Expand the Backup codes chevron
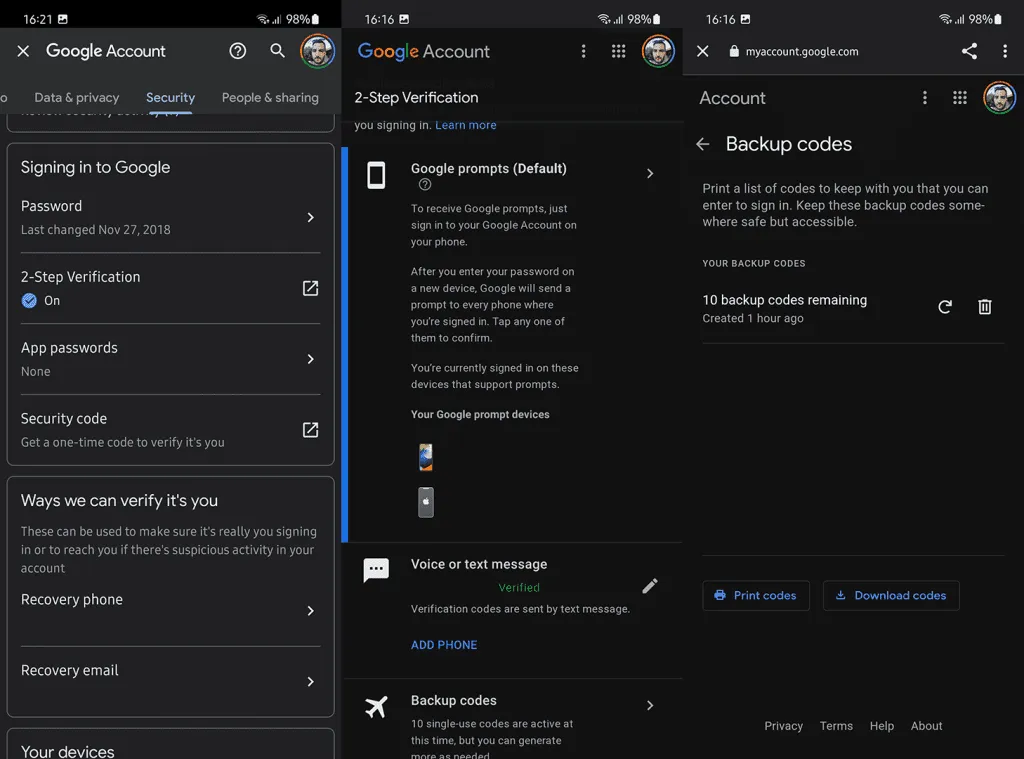The width and height of the screenshot is (1024, 759). [x=650, y=705]
